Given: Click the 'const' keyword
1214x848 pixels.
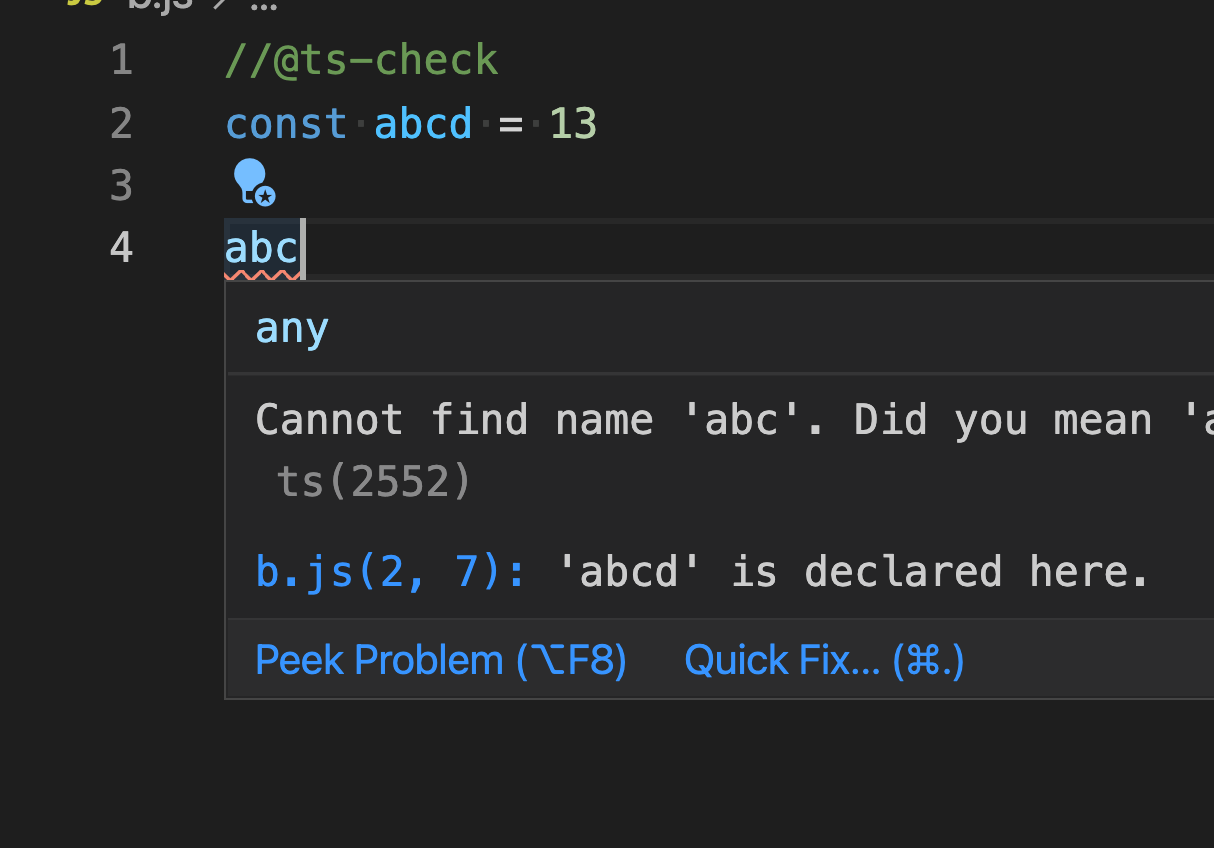Looking at the screenshot, I should [286, 122].
